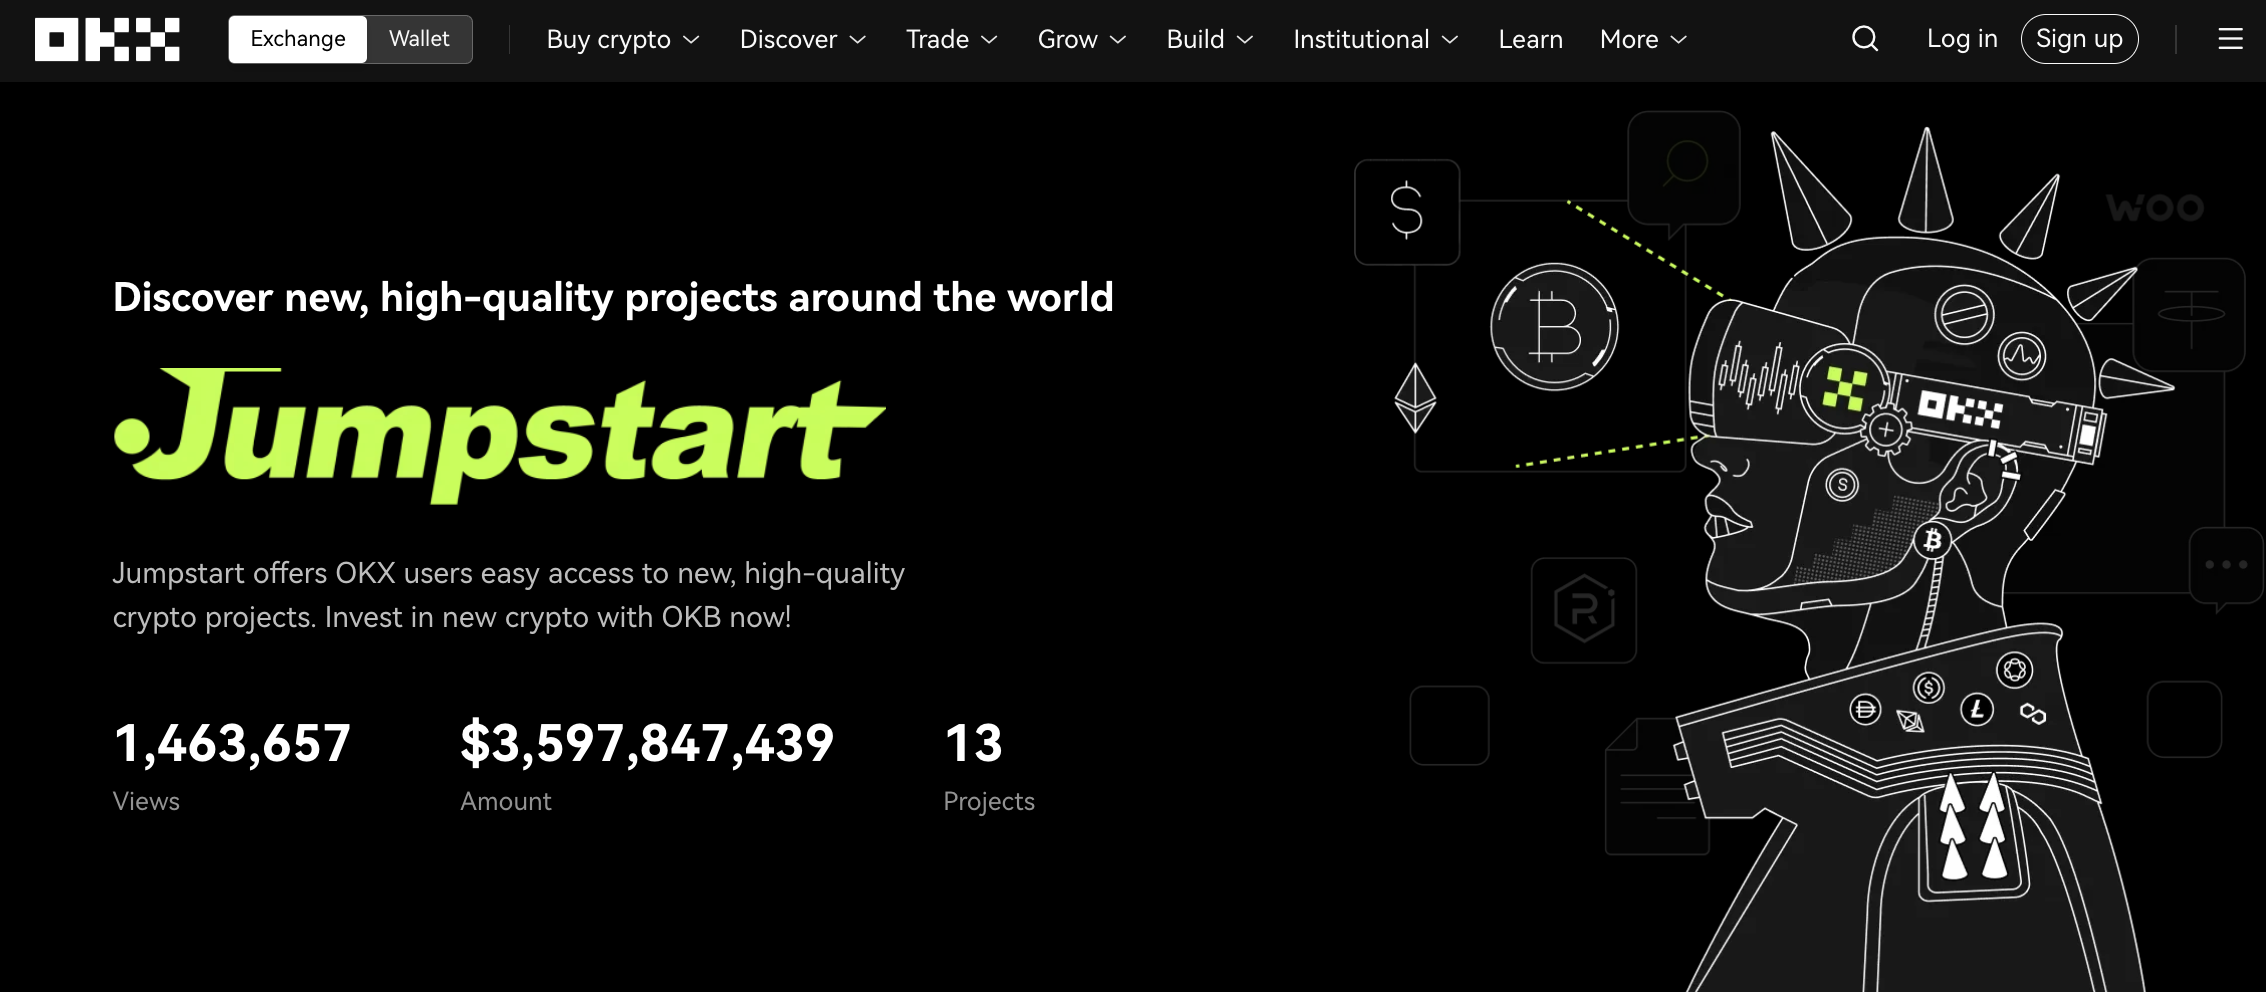Open the search magnifier icon
The image size is (2266, 992).
coord(1865,39)
